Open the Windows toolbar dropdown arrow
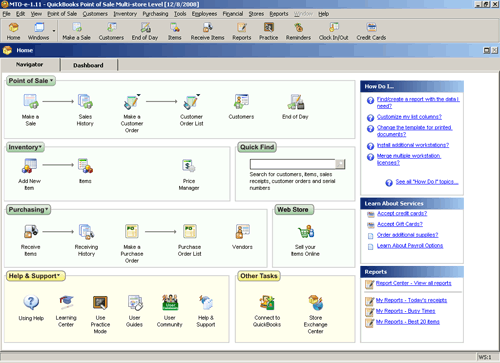 click(54, 31)
